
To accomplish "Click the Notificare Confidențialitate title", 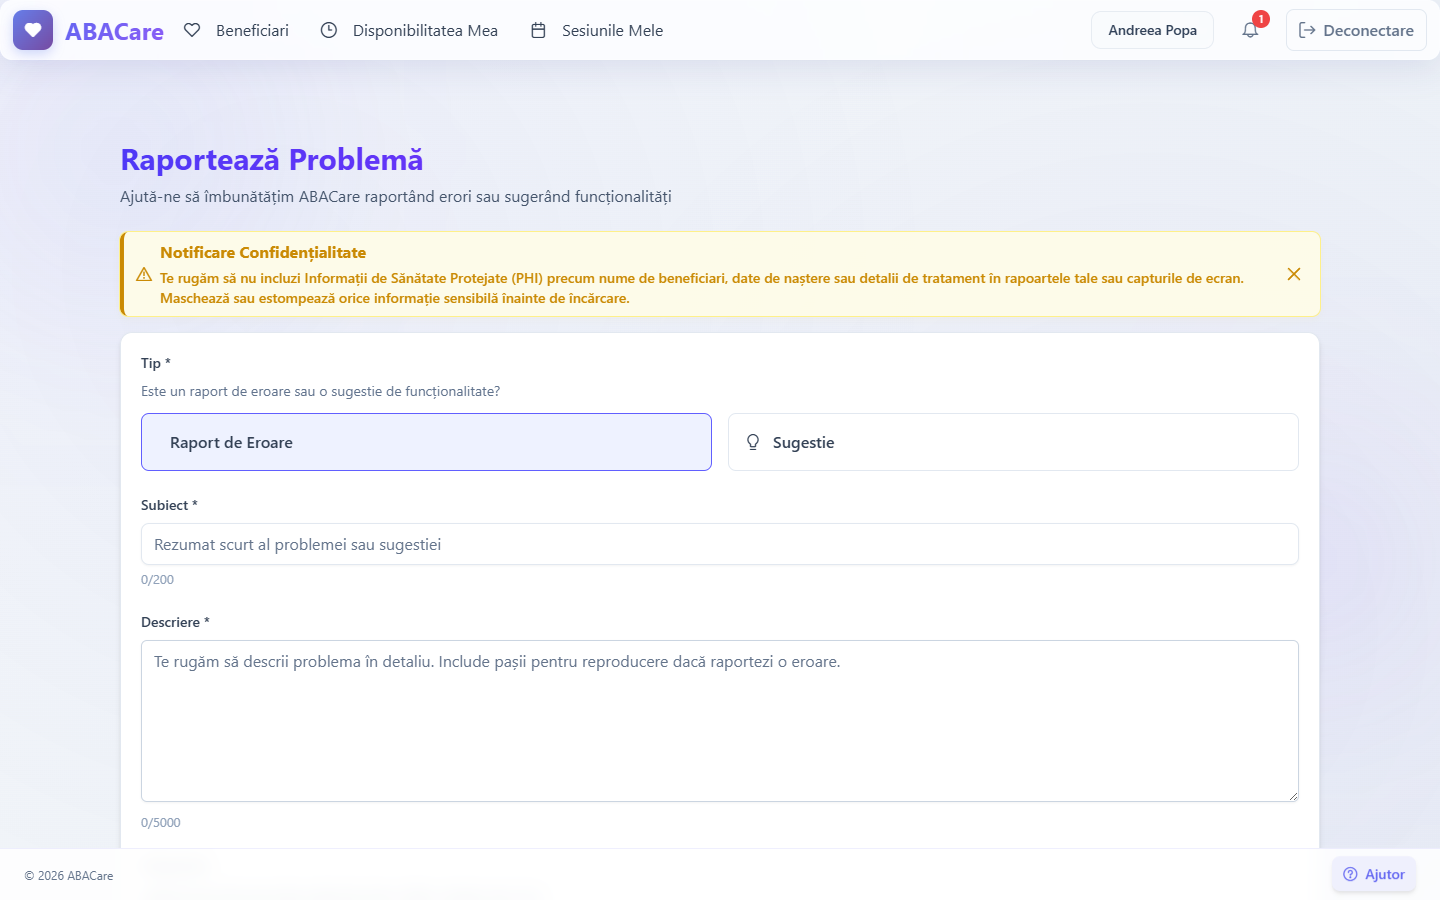I will (263, 253).
